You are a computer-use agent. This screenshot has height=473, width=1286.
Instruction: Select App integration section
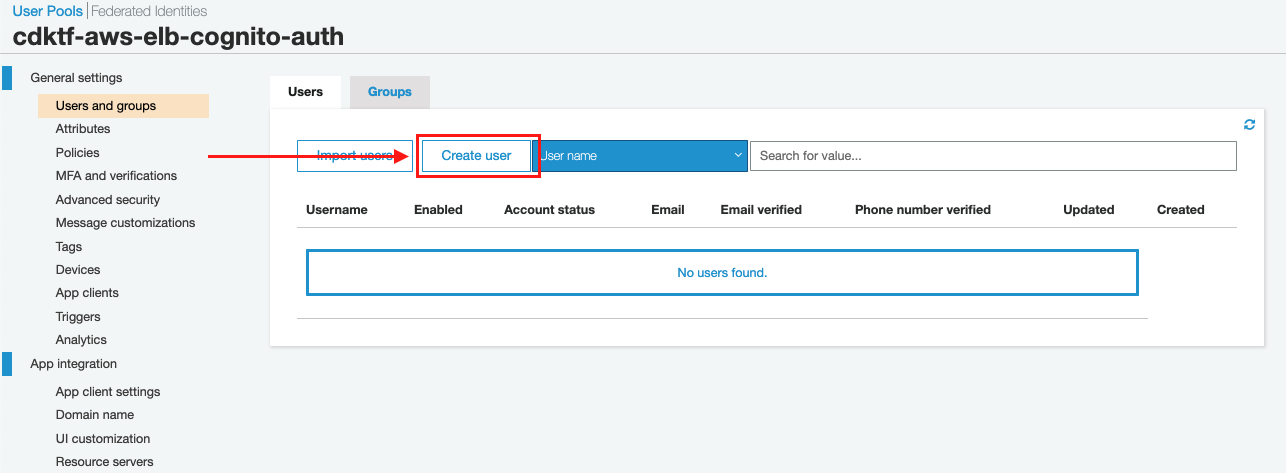73,364
